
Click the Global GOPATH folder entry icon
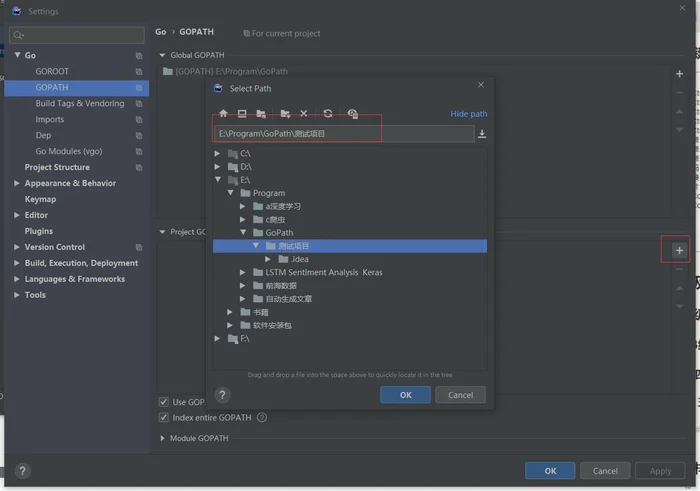click(x=167, y=71)
